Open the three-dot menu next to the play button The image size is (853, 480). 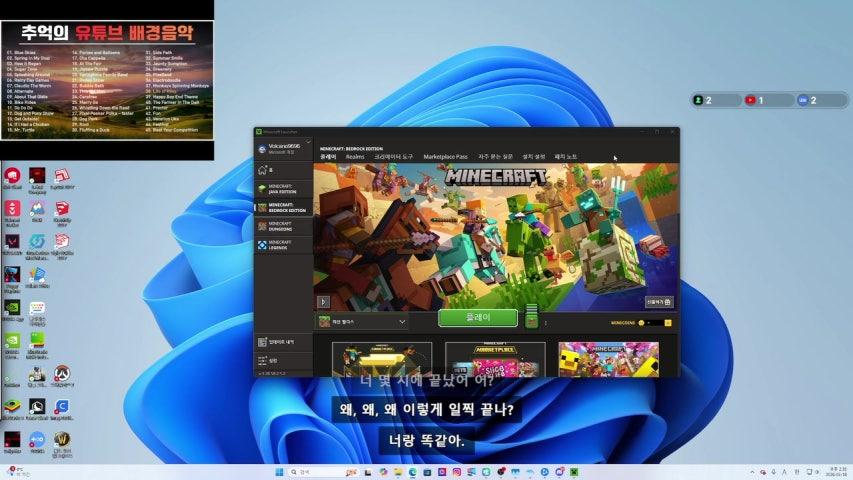546,323
